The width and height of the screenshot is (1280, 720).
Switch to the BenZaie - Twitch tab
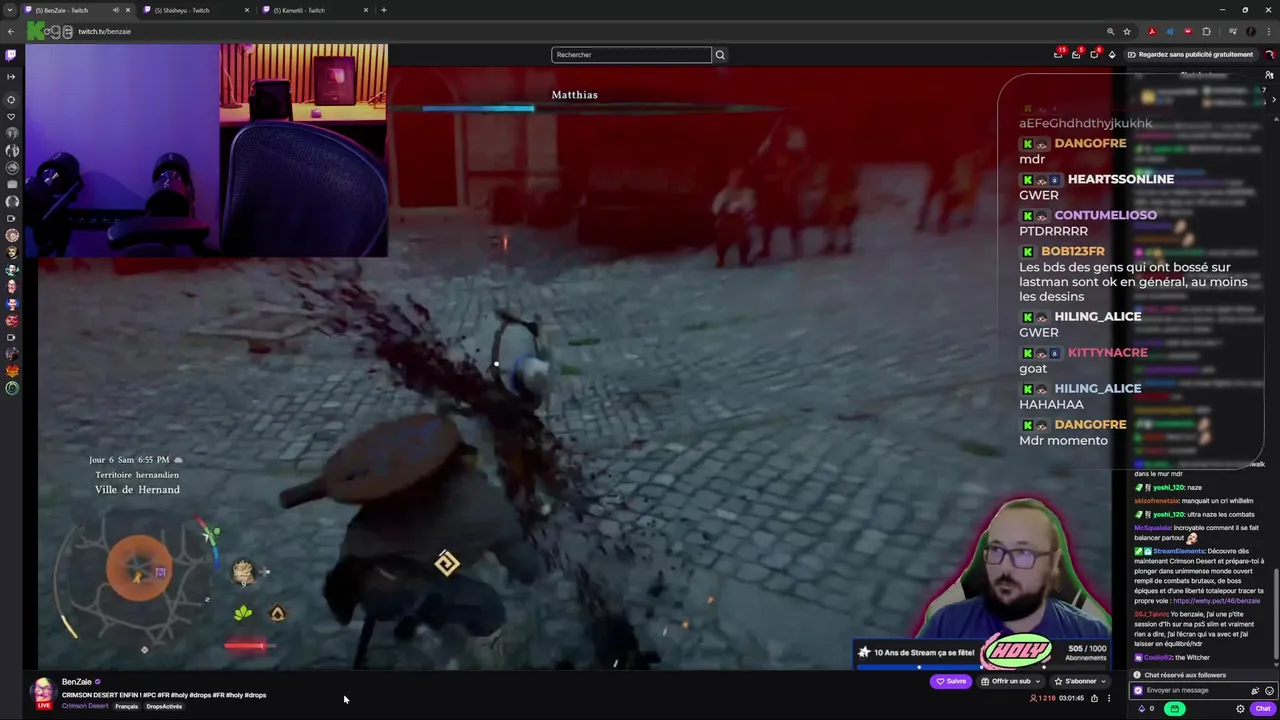78,10
